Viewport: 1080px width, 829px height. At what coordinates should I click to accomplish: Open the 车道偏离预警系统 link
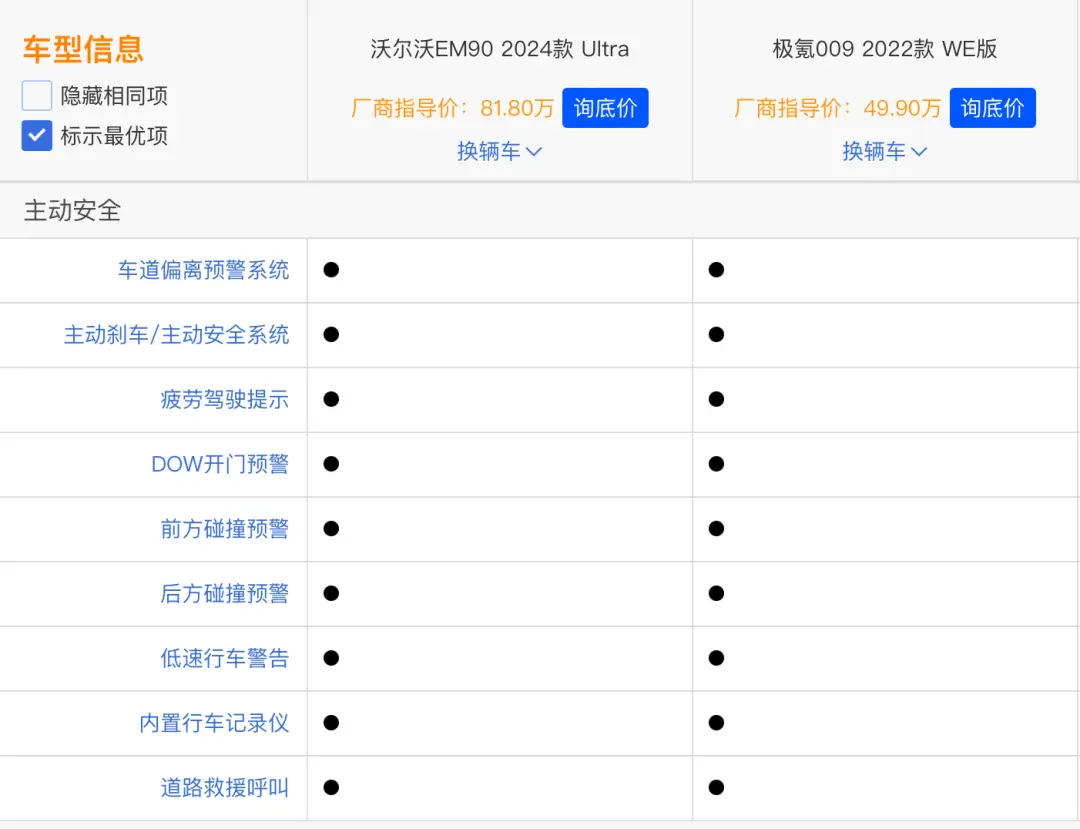(x=203, y=270)
